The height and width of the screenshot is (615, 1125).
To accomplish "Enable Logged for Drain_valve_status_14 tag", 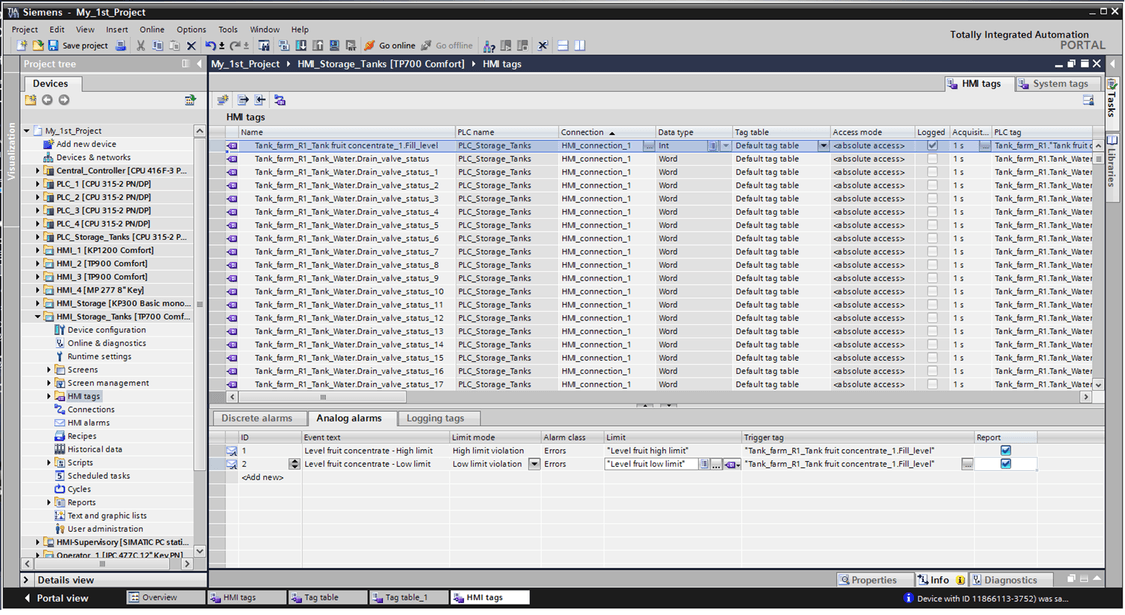I will [x=932, y=344].
